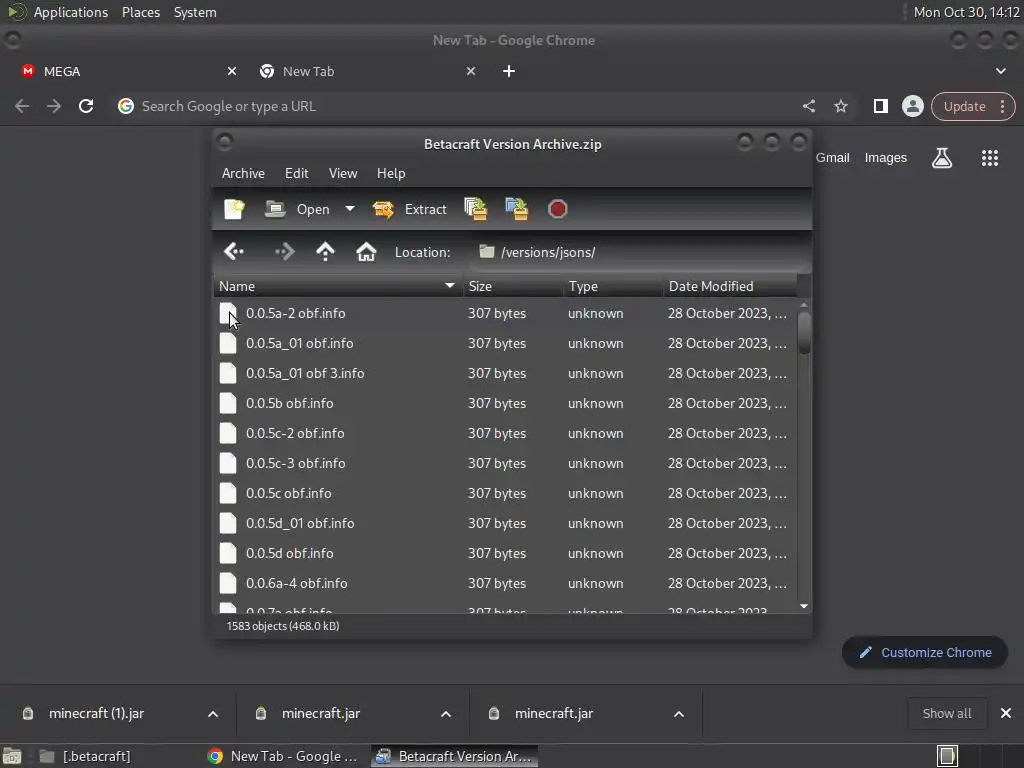The image size is (1024, 768).
Task: Sort files by Name column header
Action: [338, 286]
